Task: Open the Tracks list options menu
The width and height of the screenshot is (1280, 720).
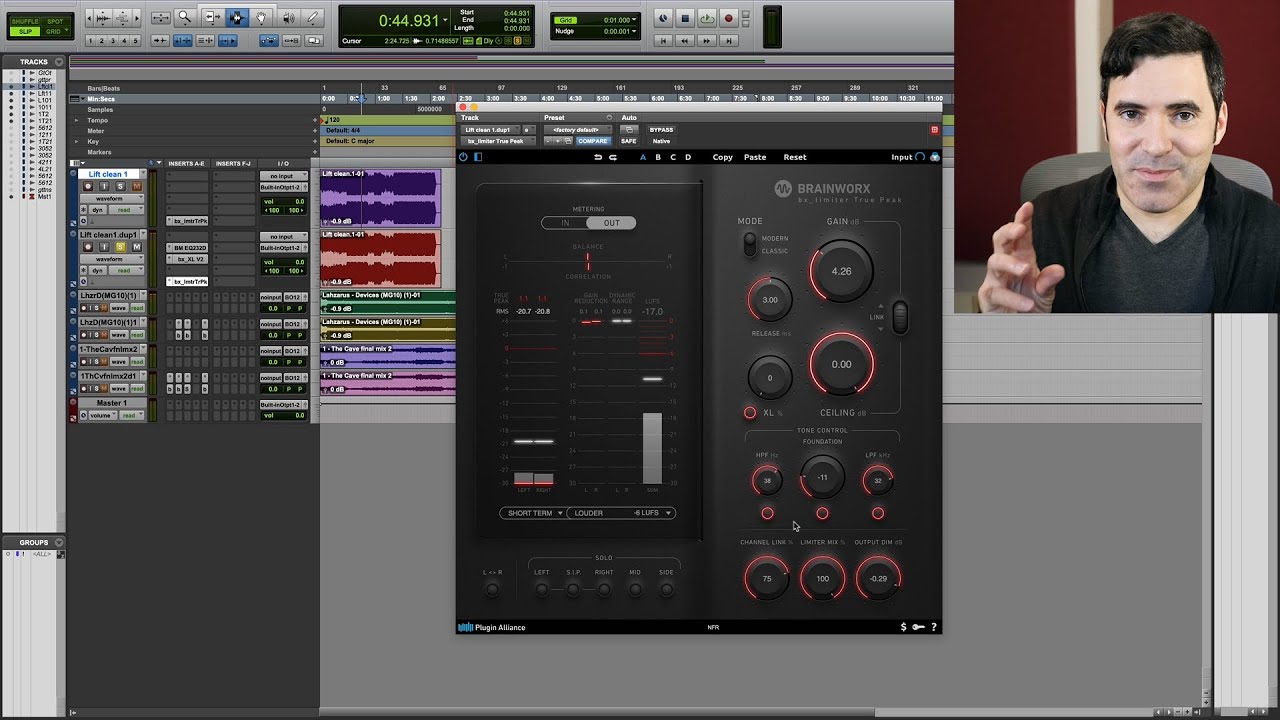Action: [x=60, y=62]
